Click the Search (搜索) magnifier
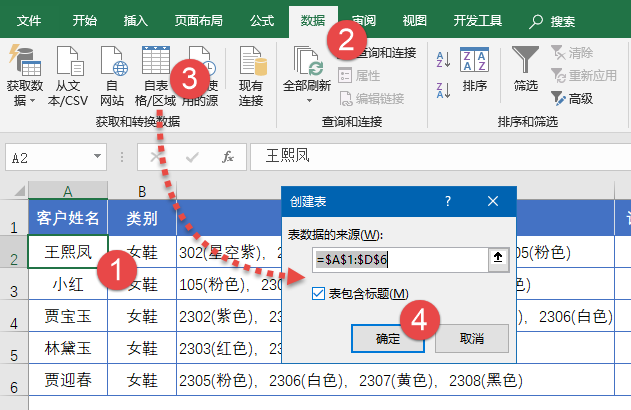Screen dimensions: 631x410 (536, 21)
